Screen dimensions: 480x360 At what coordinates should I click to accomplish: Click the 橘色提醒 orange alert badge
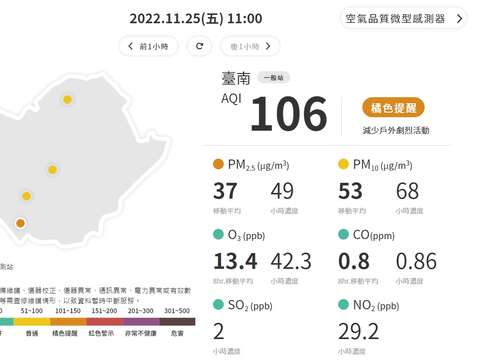393,108
